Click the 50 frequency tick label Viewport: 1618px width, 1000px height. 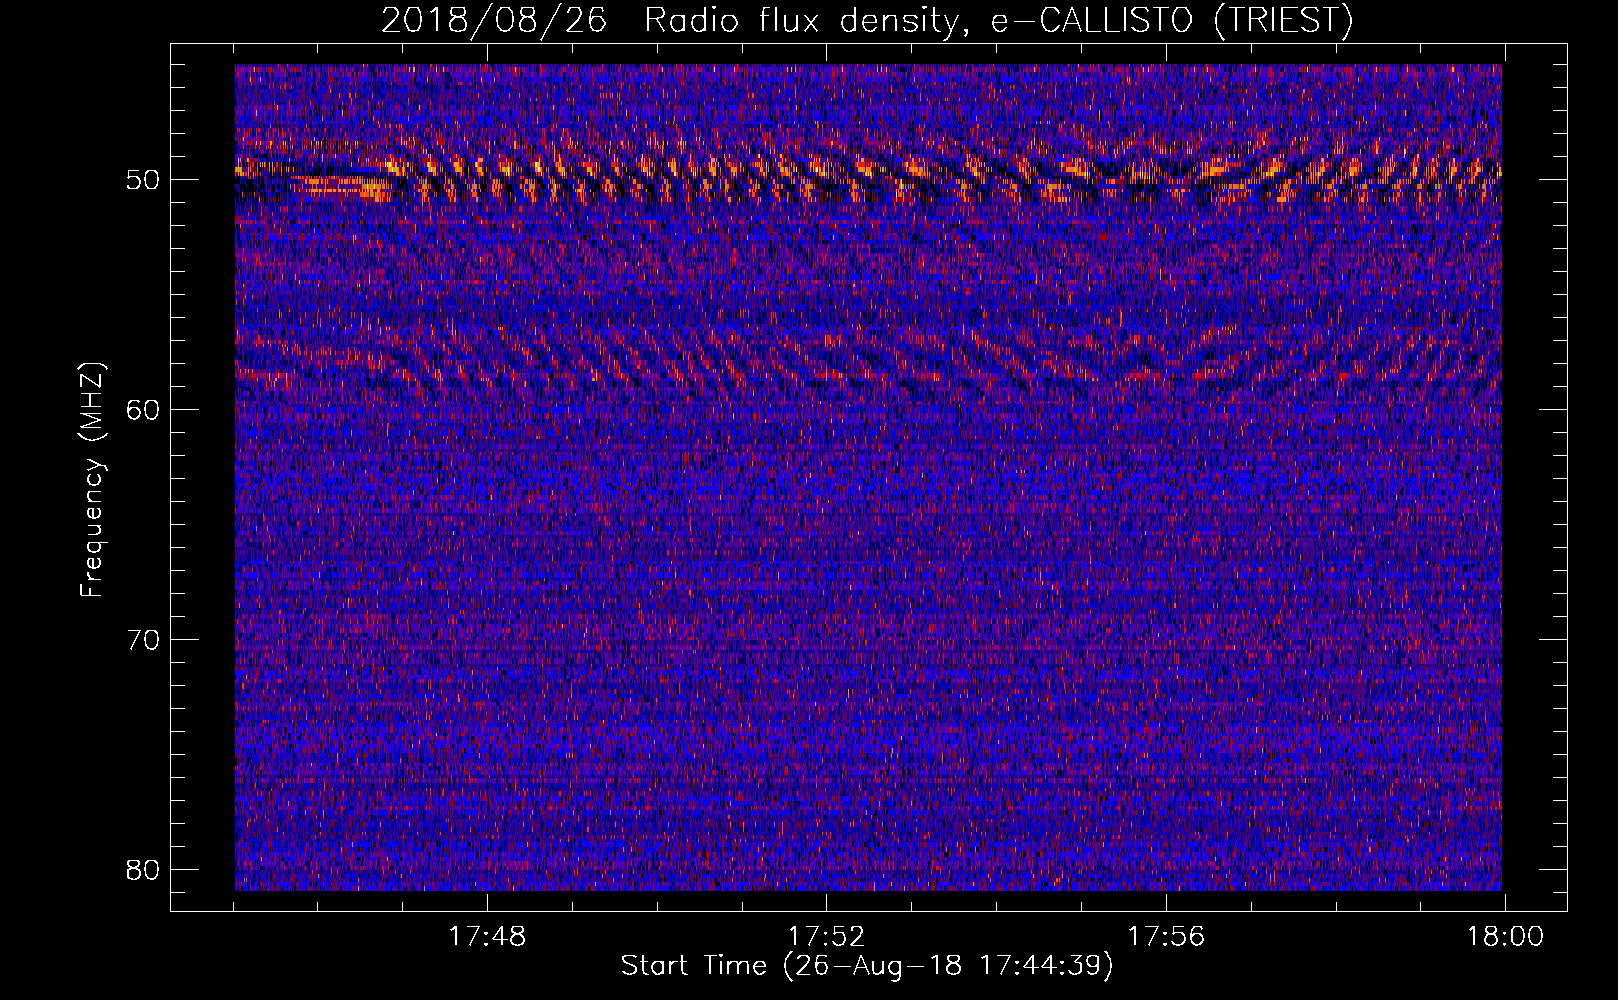144,181
